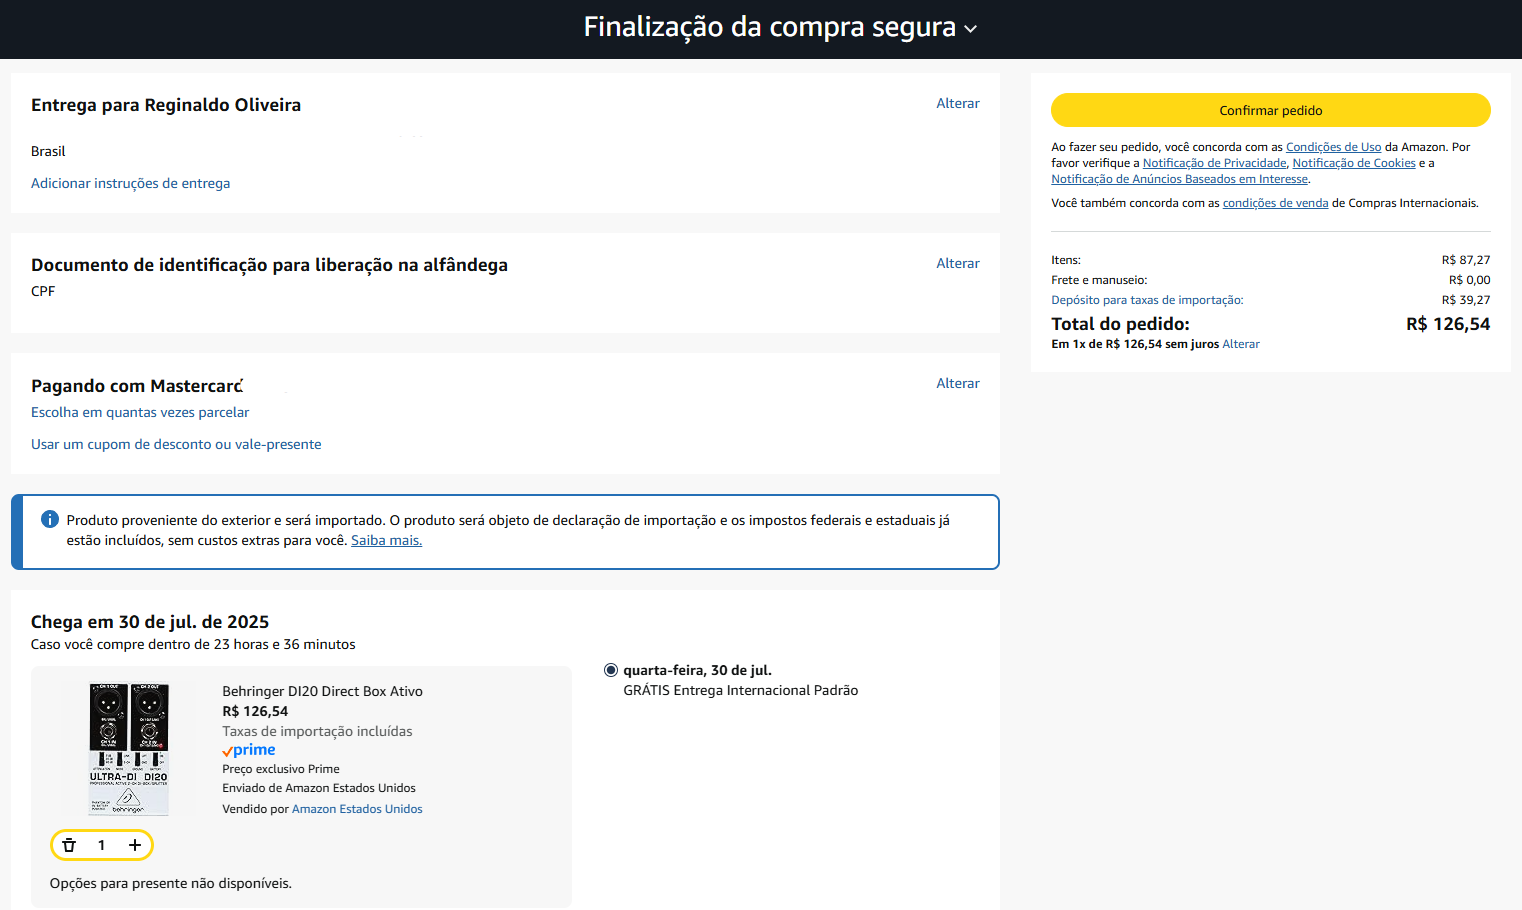Click the Prime checkmark logo
Image resolution: width=1522 pixels, height=910 pixels.
click(249, 750)
